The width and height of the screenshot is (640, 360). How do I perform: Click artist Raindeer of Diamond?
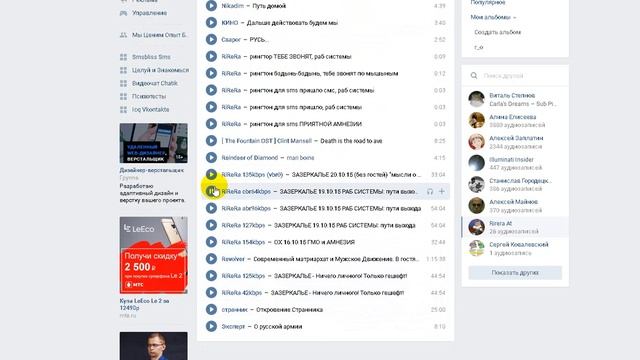click(250, 158)
